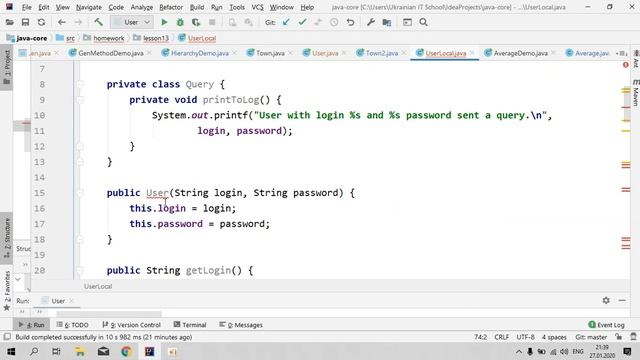
Task: Collapse getLogin method fold on line 20
Action: (x=80, y=271)
